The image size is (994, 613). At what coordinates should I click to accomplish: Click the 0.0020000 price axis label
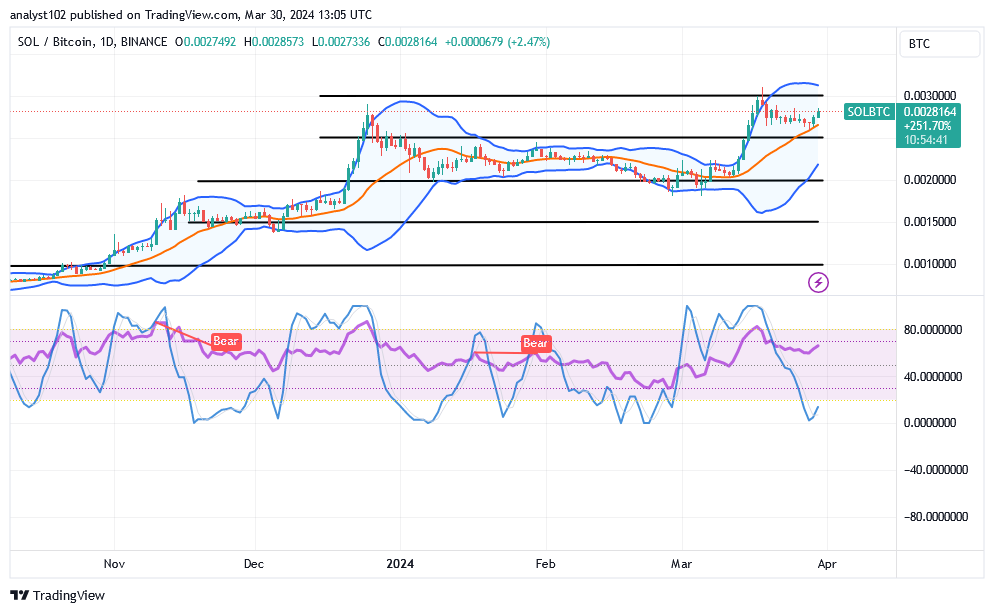[930, 180]
